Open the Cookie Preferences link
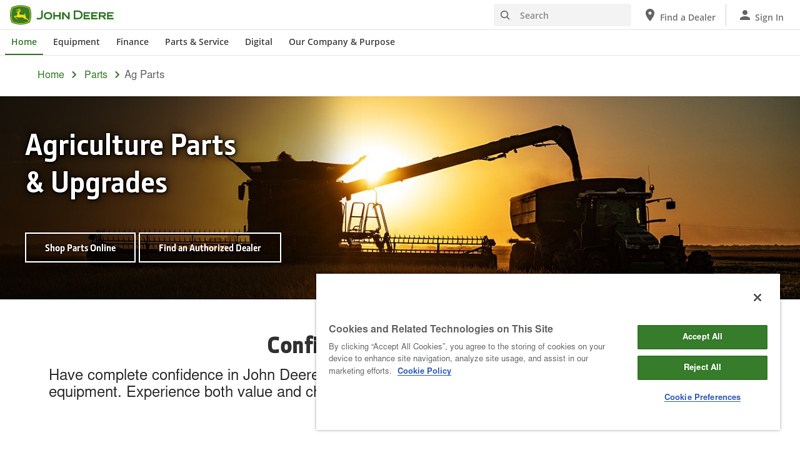The height and width of the screenshot is (450, 800). click(702, 397)
